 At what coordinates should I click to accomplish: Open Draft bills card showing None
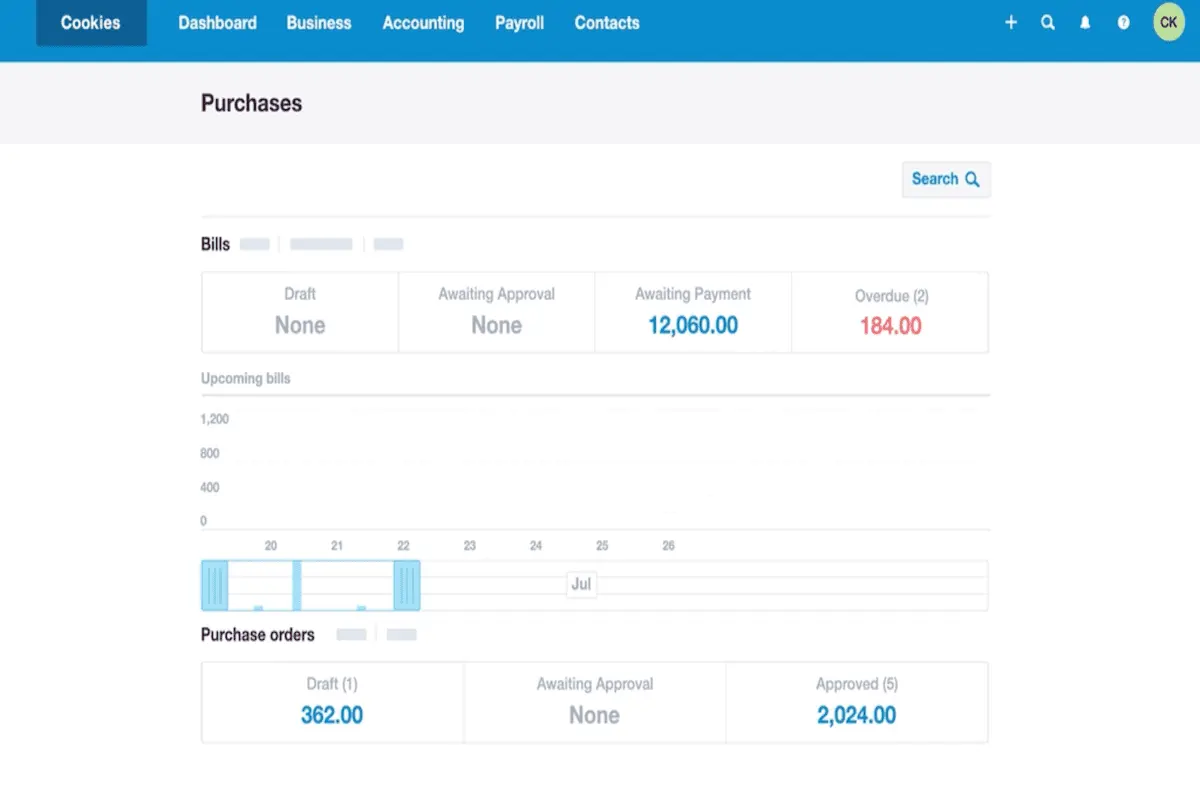pyautogui.click(x=300, y=312)
